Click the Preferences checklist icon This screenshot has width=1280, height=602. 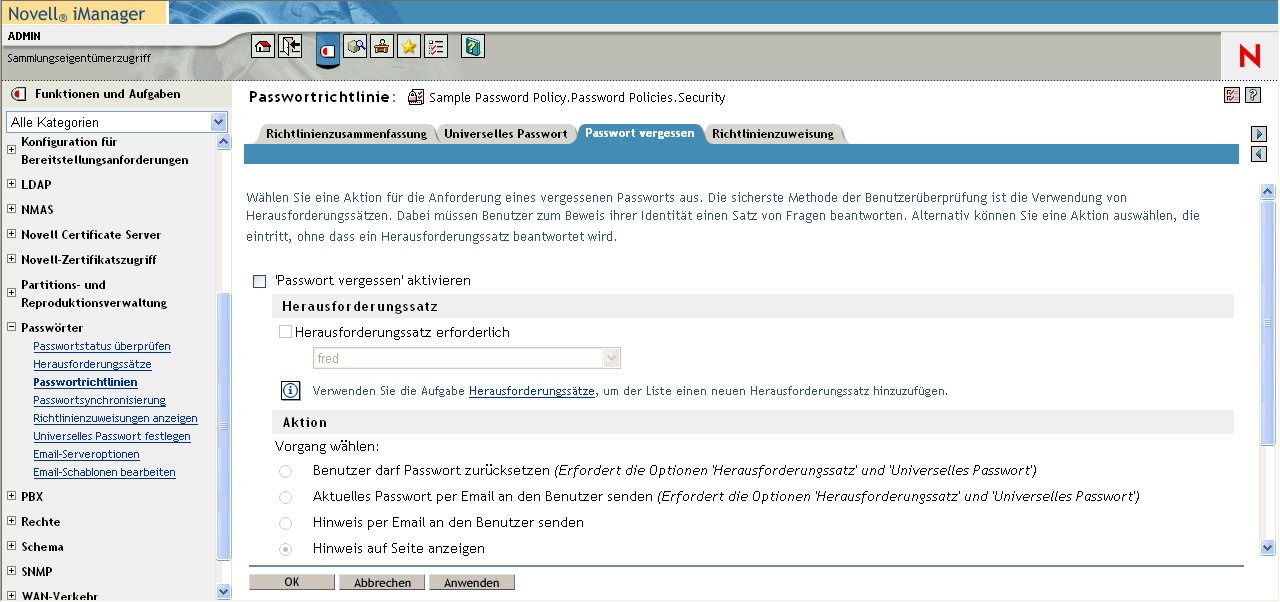pos(435,46)
